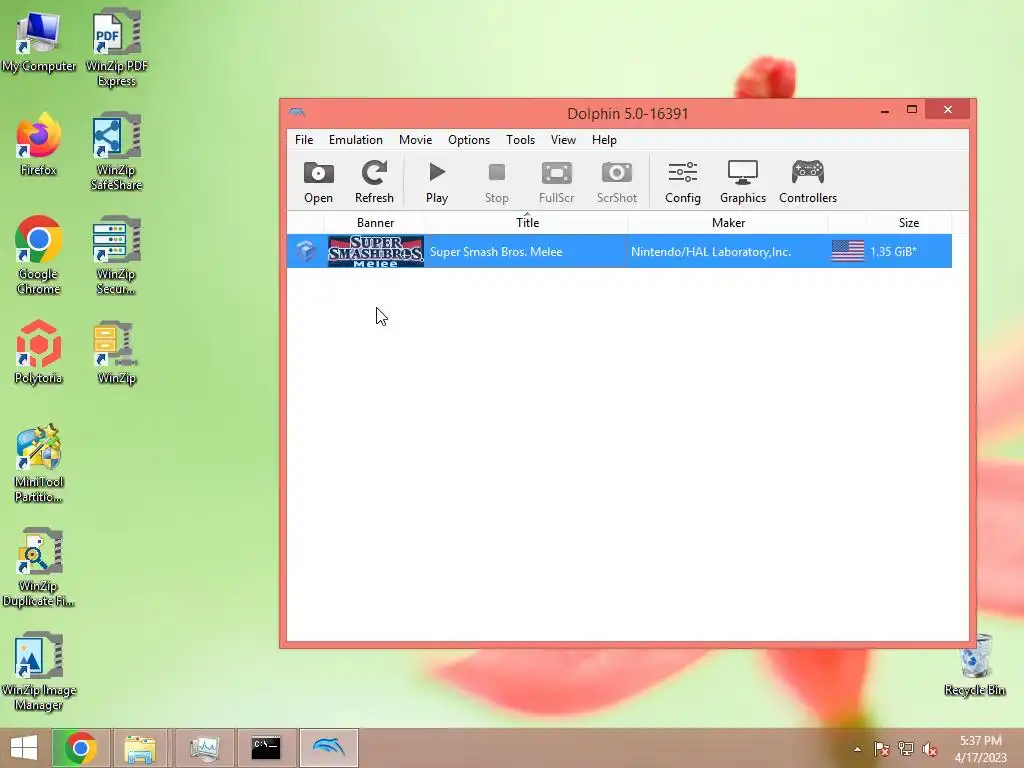Sort the game list by Maker column

tap(728, 223)
